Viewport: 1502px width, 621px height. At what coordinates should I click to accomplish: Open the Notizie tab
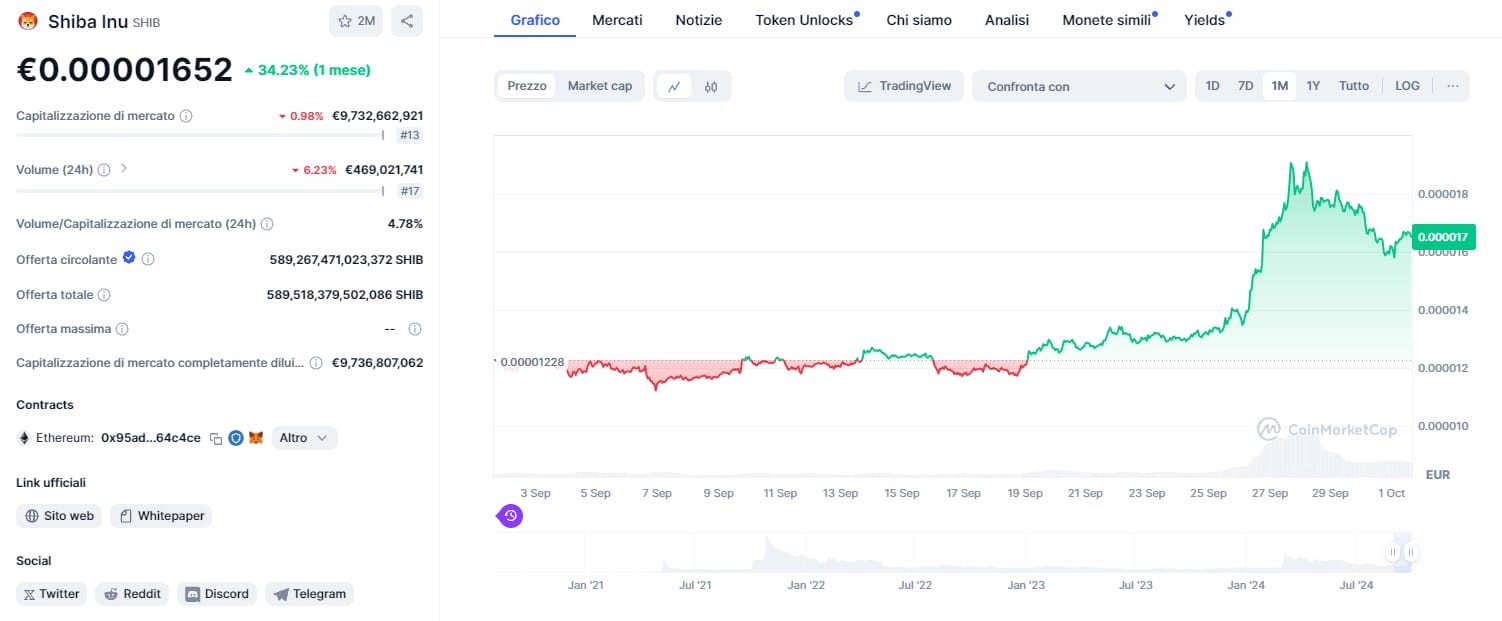(698, 20)
